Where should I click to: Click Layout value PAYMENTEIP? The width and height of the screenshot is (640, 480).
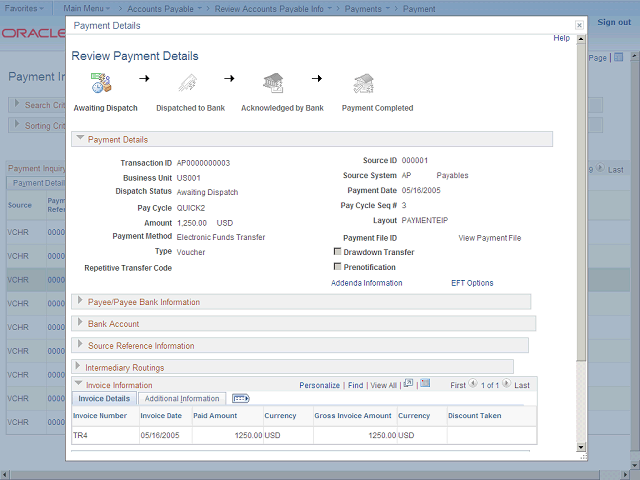pyautogui.click(x=424, y=220)
